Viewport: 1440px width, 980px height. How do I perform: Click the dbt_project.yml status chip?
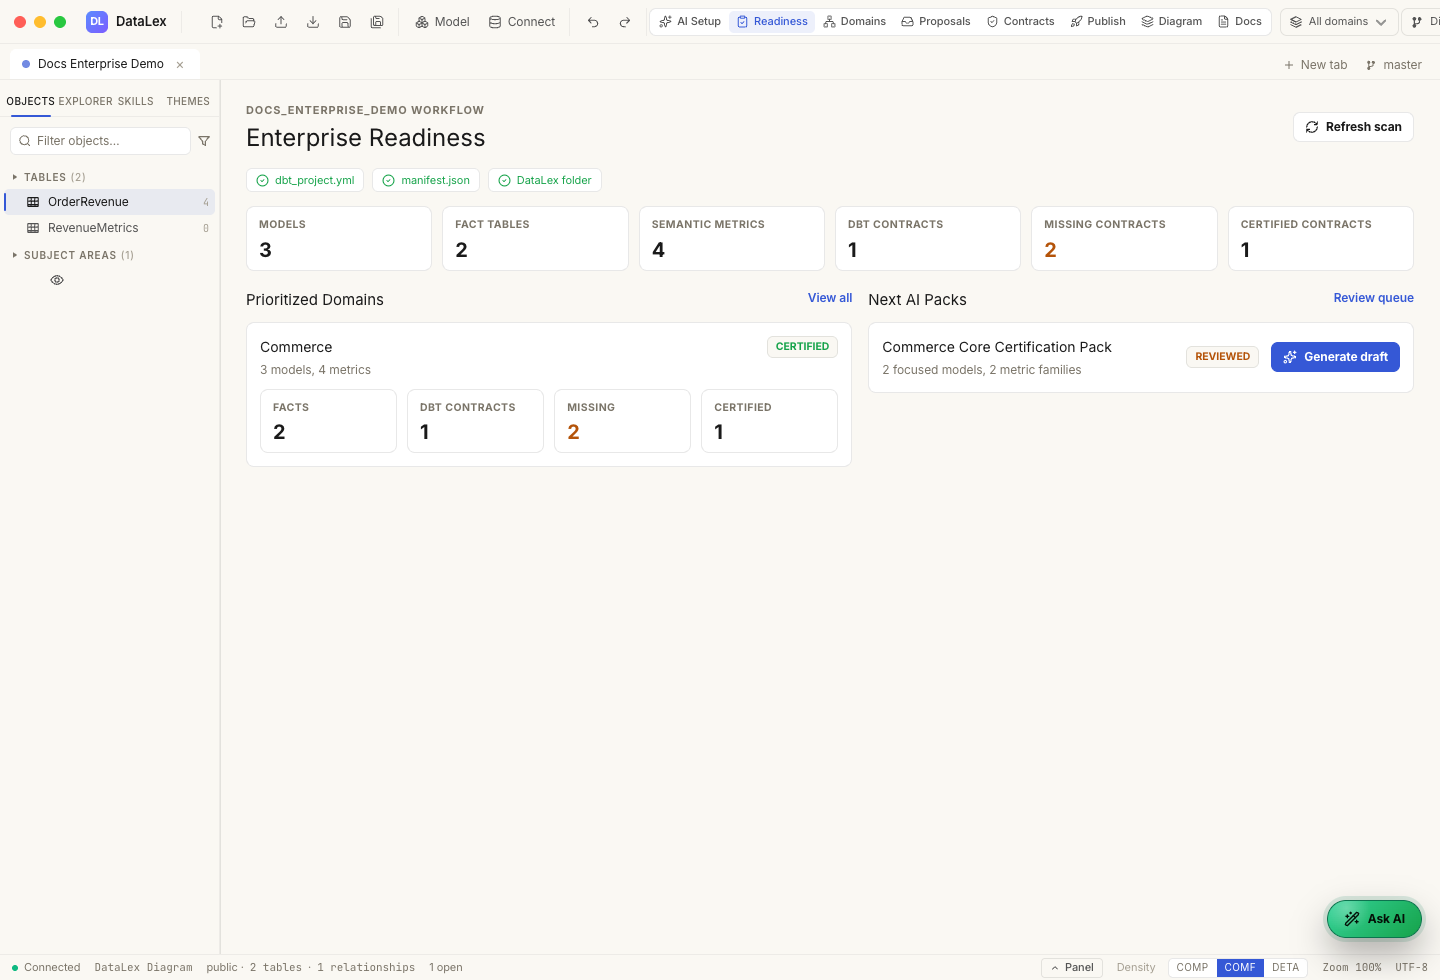[305, 180]
